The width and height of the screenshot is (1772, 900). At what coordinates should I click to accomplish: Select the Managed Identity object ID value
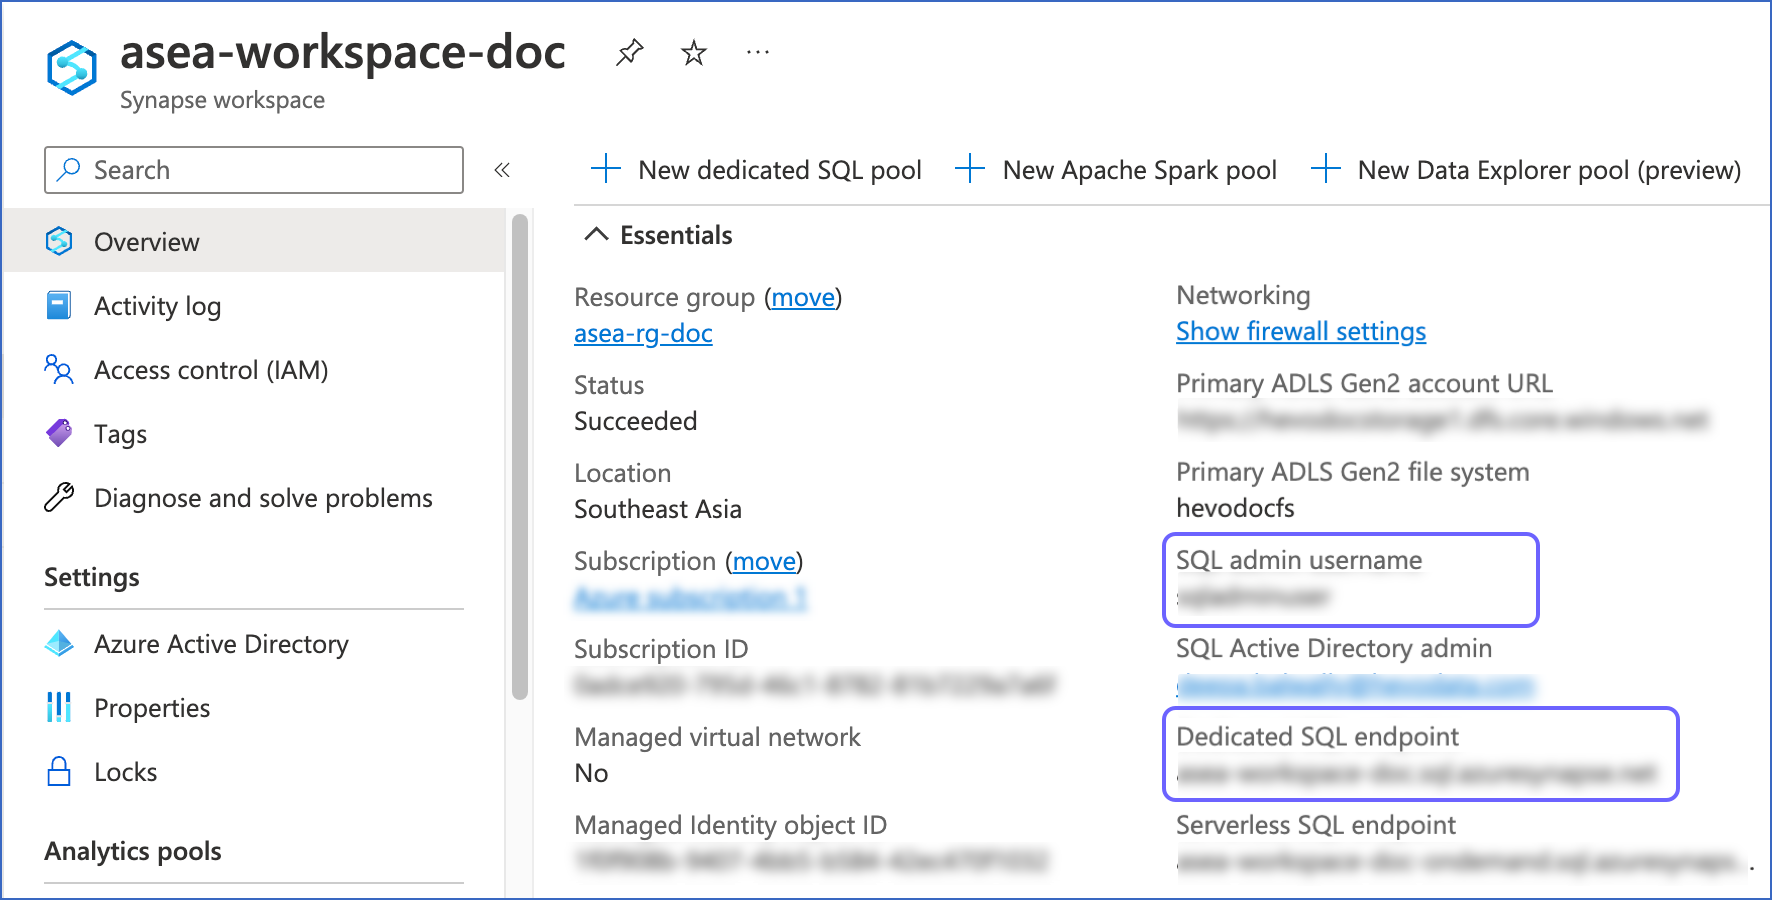[811, 861]
